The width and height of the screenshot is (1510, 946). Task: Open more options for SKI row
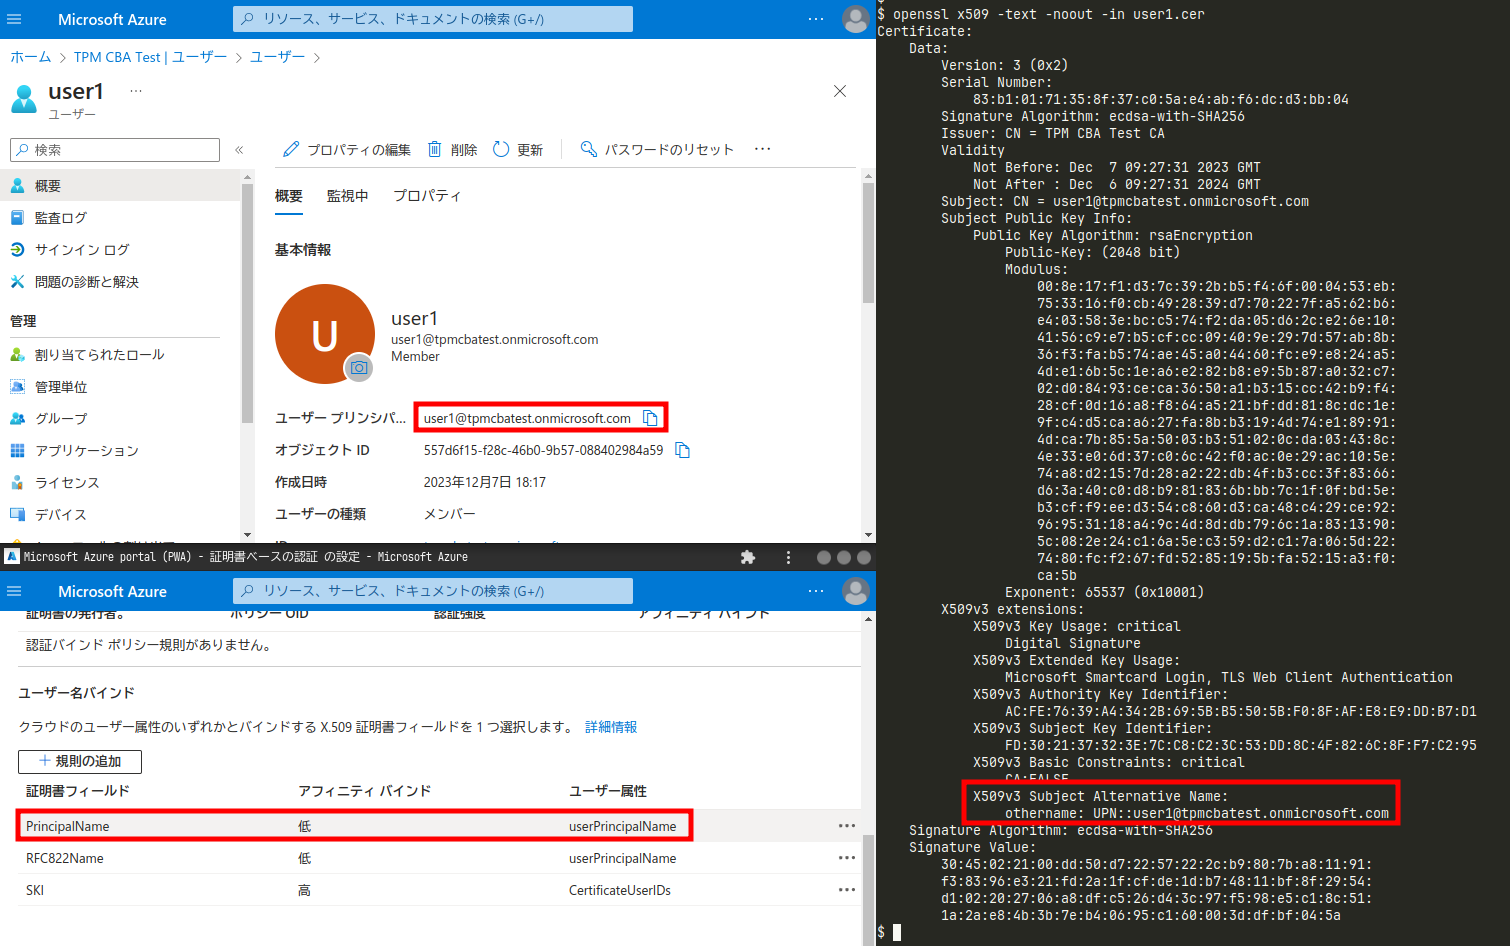[x=846, y=890]
